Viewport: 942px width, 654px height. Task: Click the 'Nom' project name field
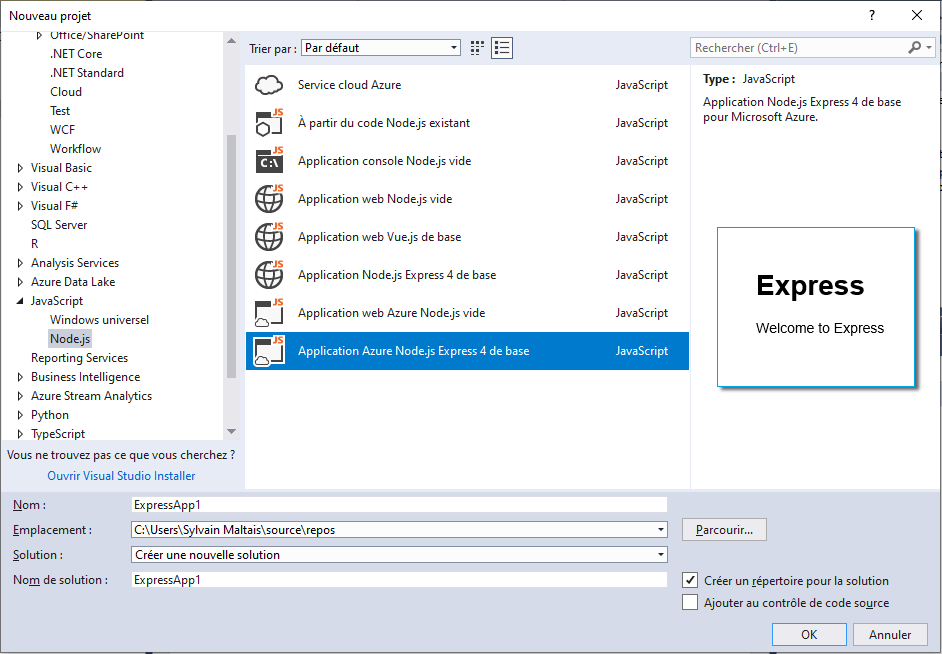(x=399, y=505)
